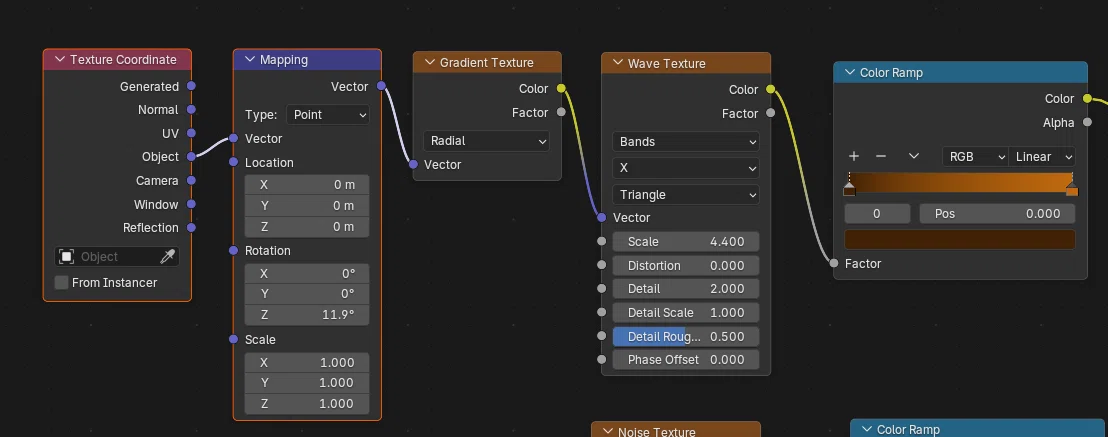Screen dimensions: 1108x437
Task: Click the Rotation X field 0°
Action: [307, 274]
